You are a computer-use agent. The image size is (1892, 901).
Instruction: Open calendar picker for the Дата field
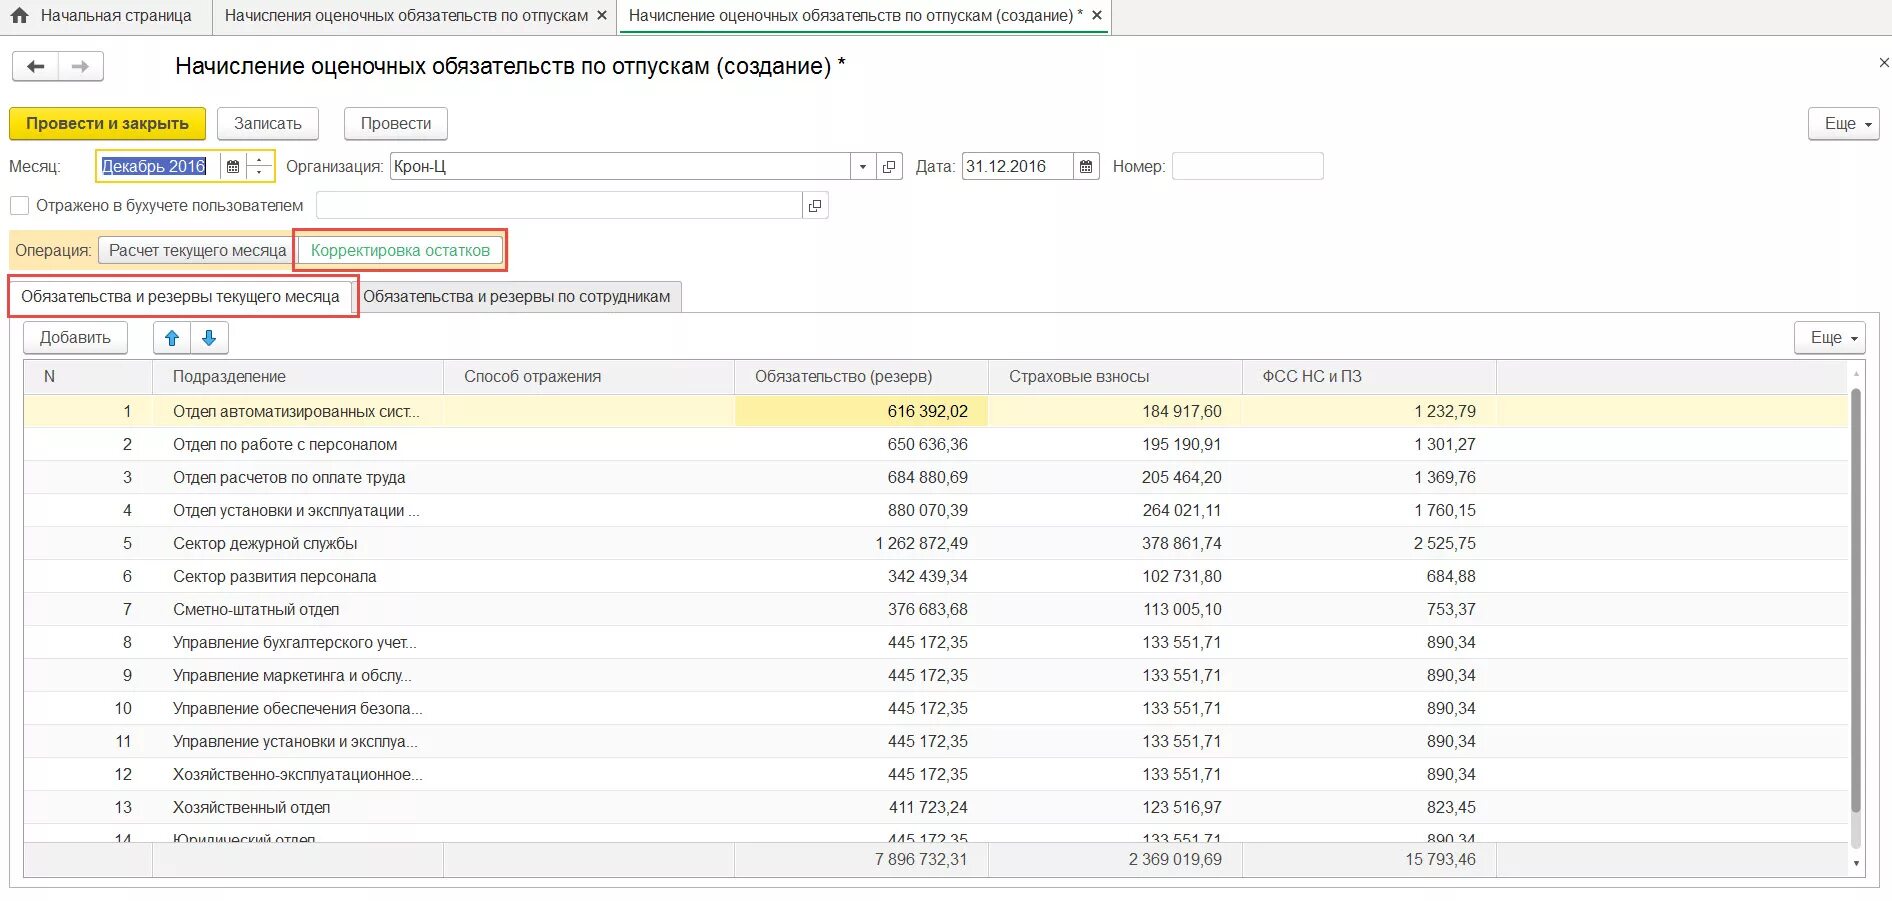(1086, 167)
